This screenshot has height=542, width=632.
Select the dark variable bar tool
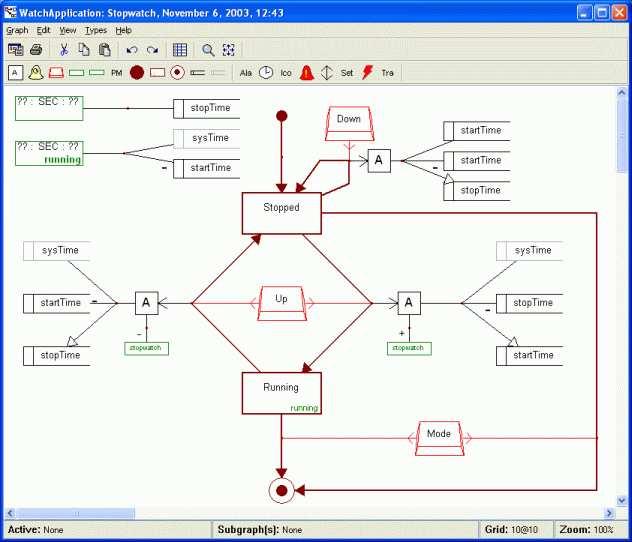[x=198, y=73]
